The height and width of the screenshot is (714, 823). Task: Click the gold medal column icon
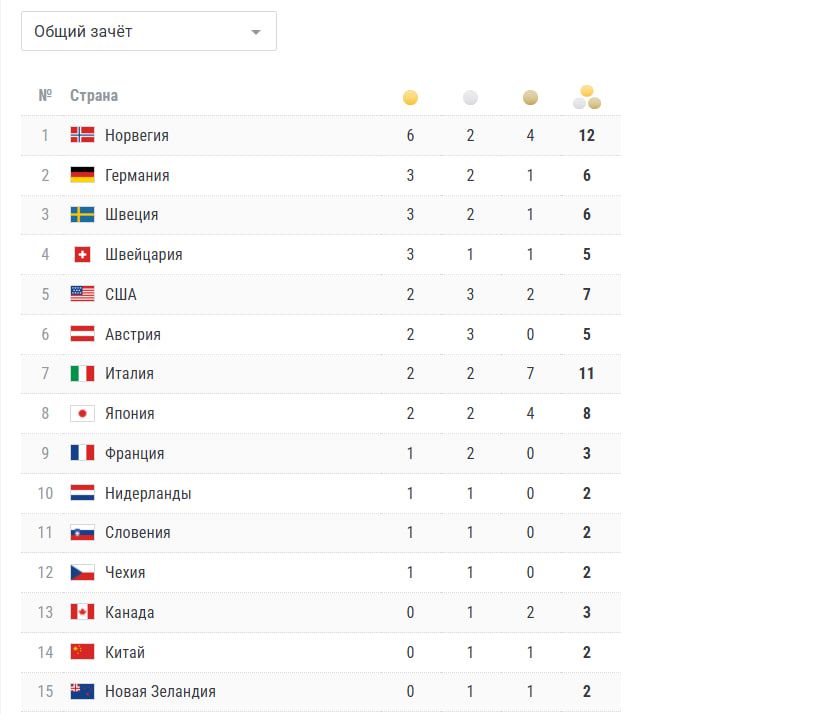(x=410, y=98)
